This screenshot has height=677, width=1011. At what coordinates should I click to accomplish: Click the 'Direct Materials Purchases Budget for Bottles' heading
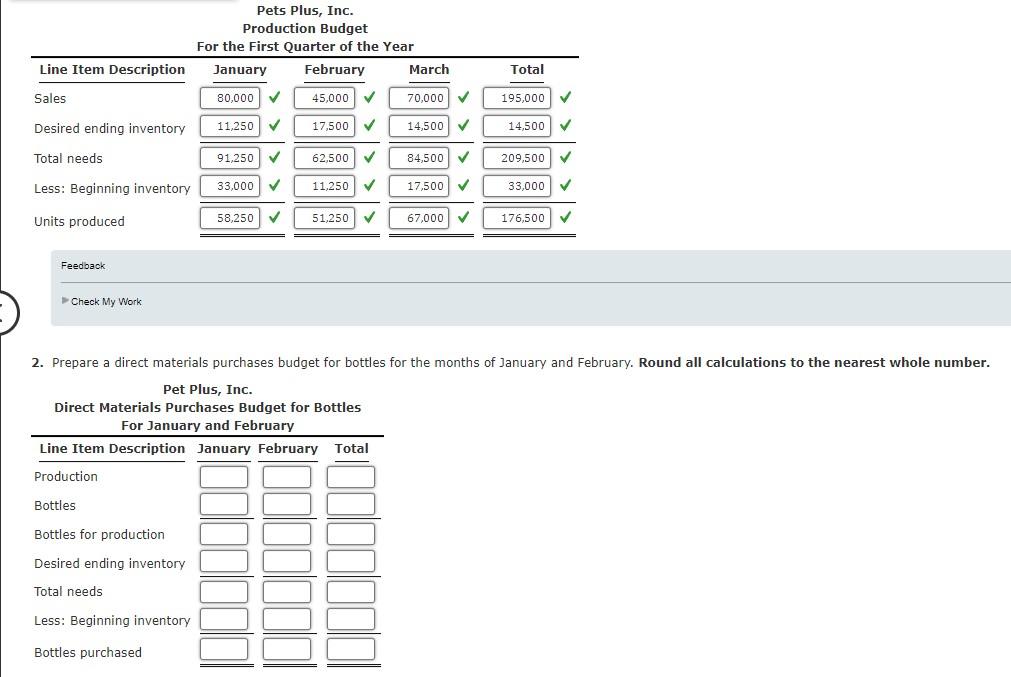(208, 407)
